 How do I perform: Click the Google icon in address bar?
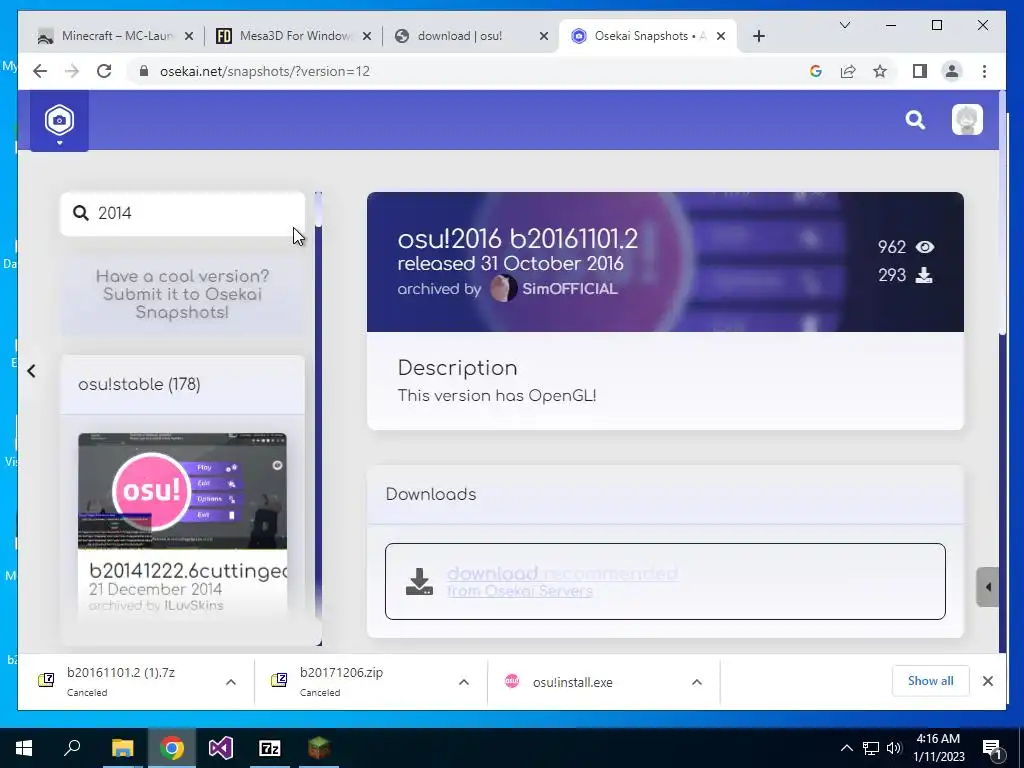[816, 71]
